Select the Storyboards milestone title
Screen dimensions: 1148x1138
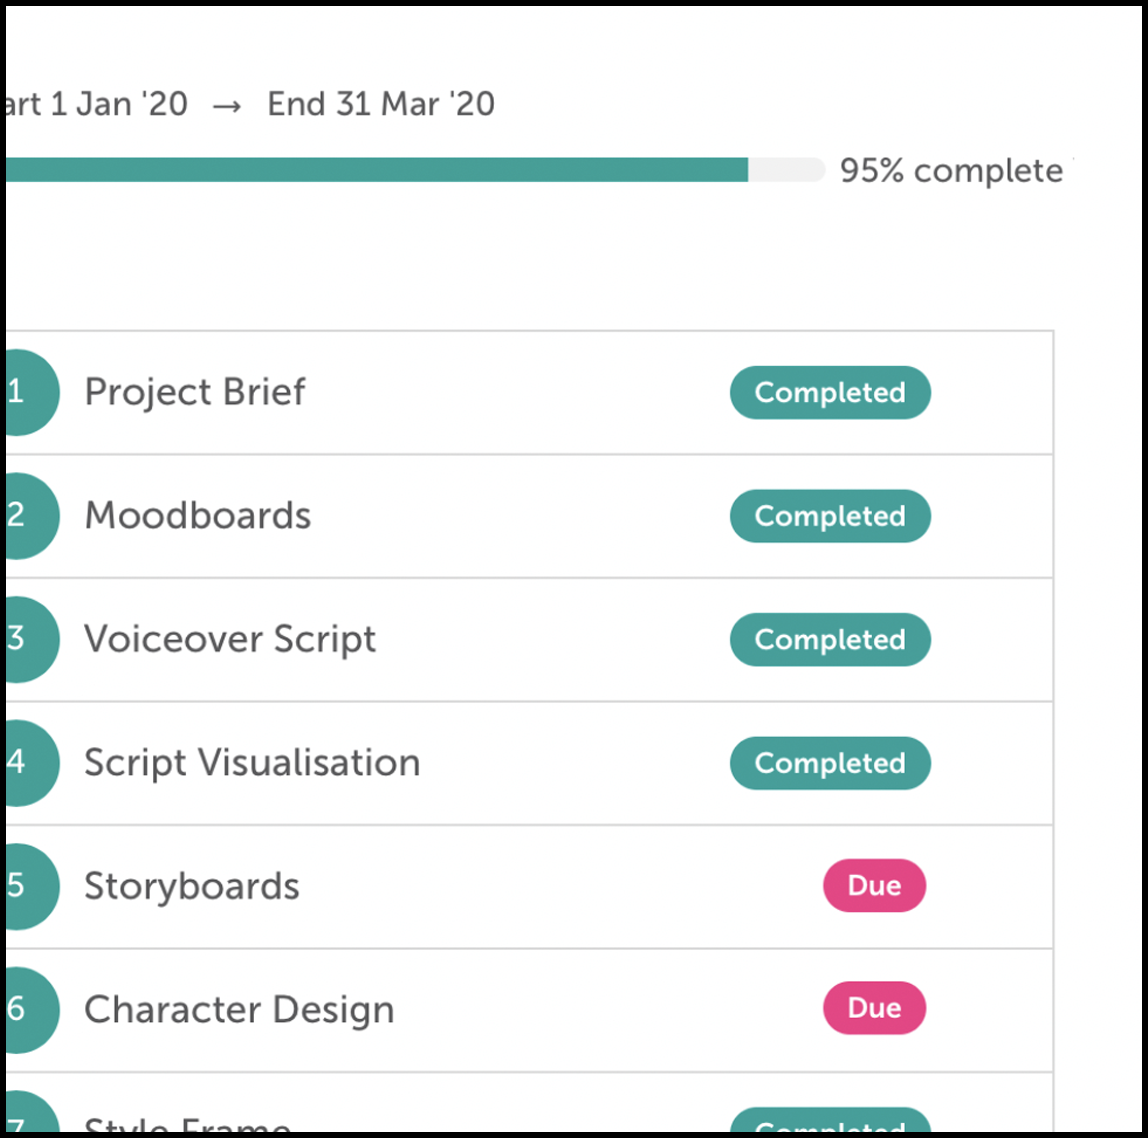pyautogui.click(x=192, y=887)
